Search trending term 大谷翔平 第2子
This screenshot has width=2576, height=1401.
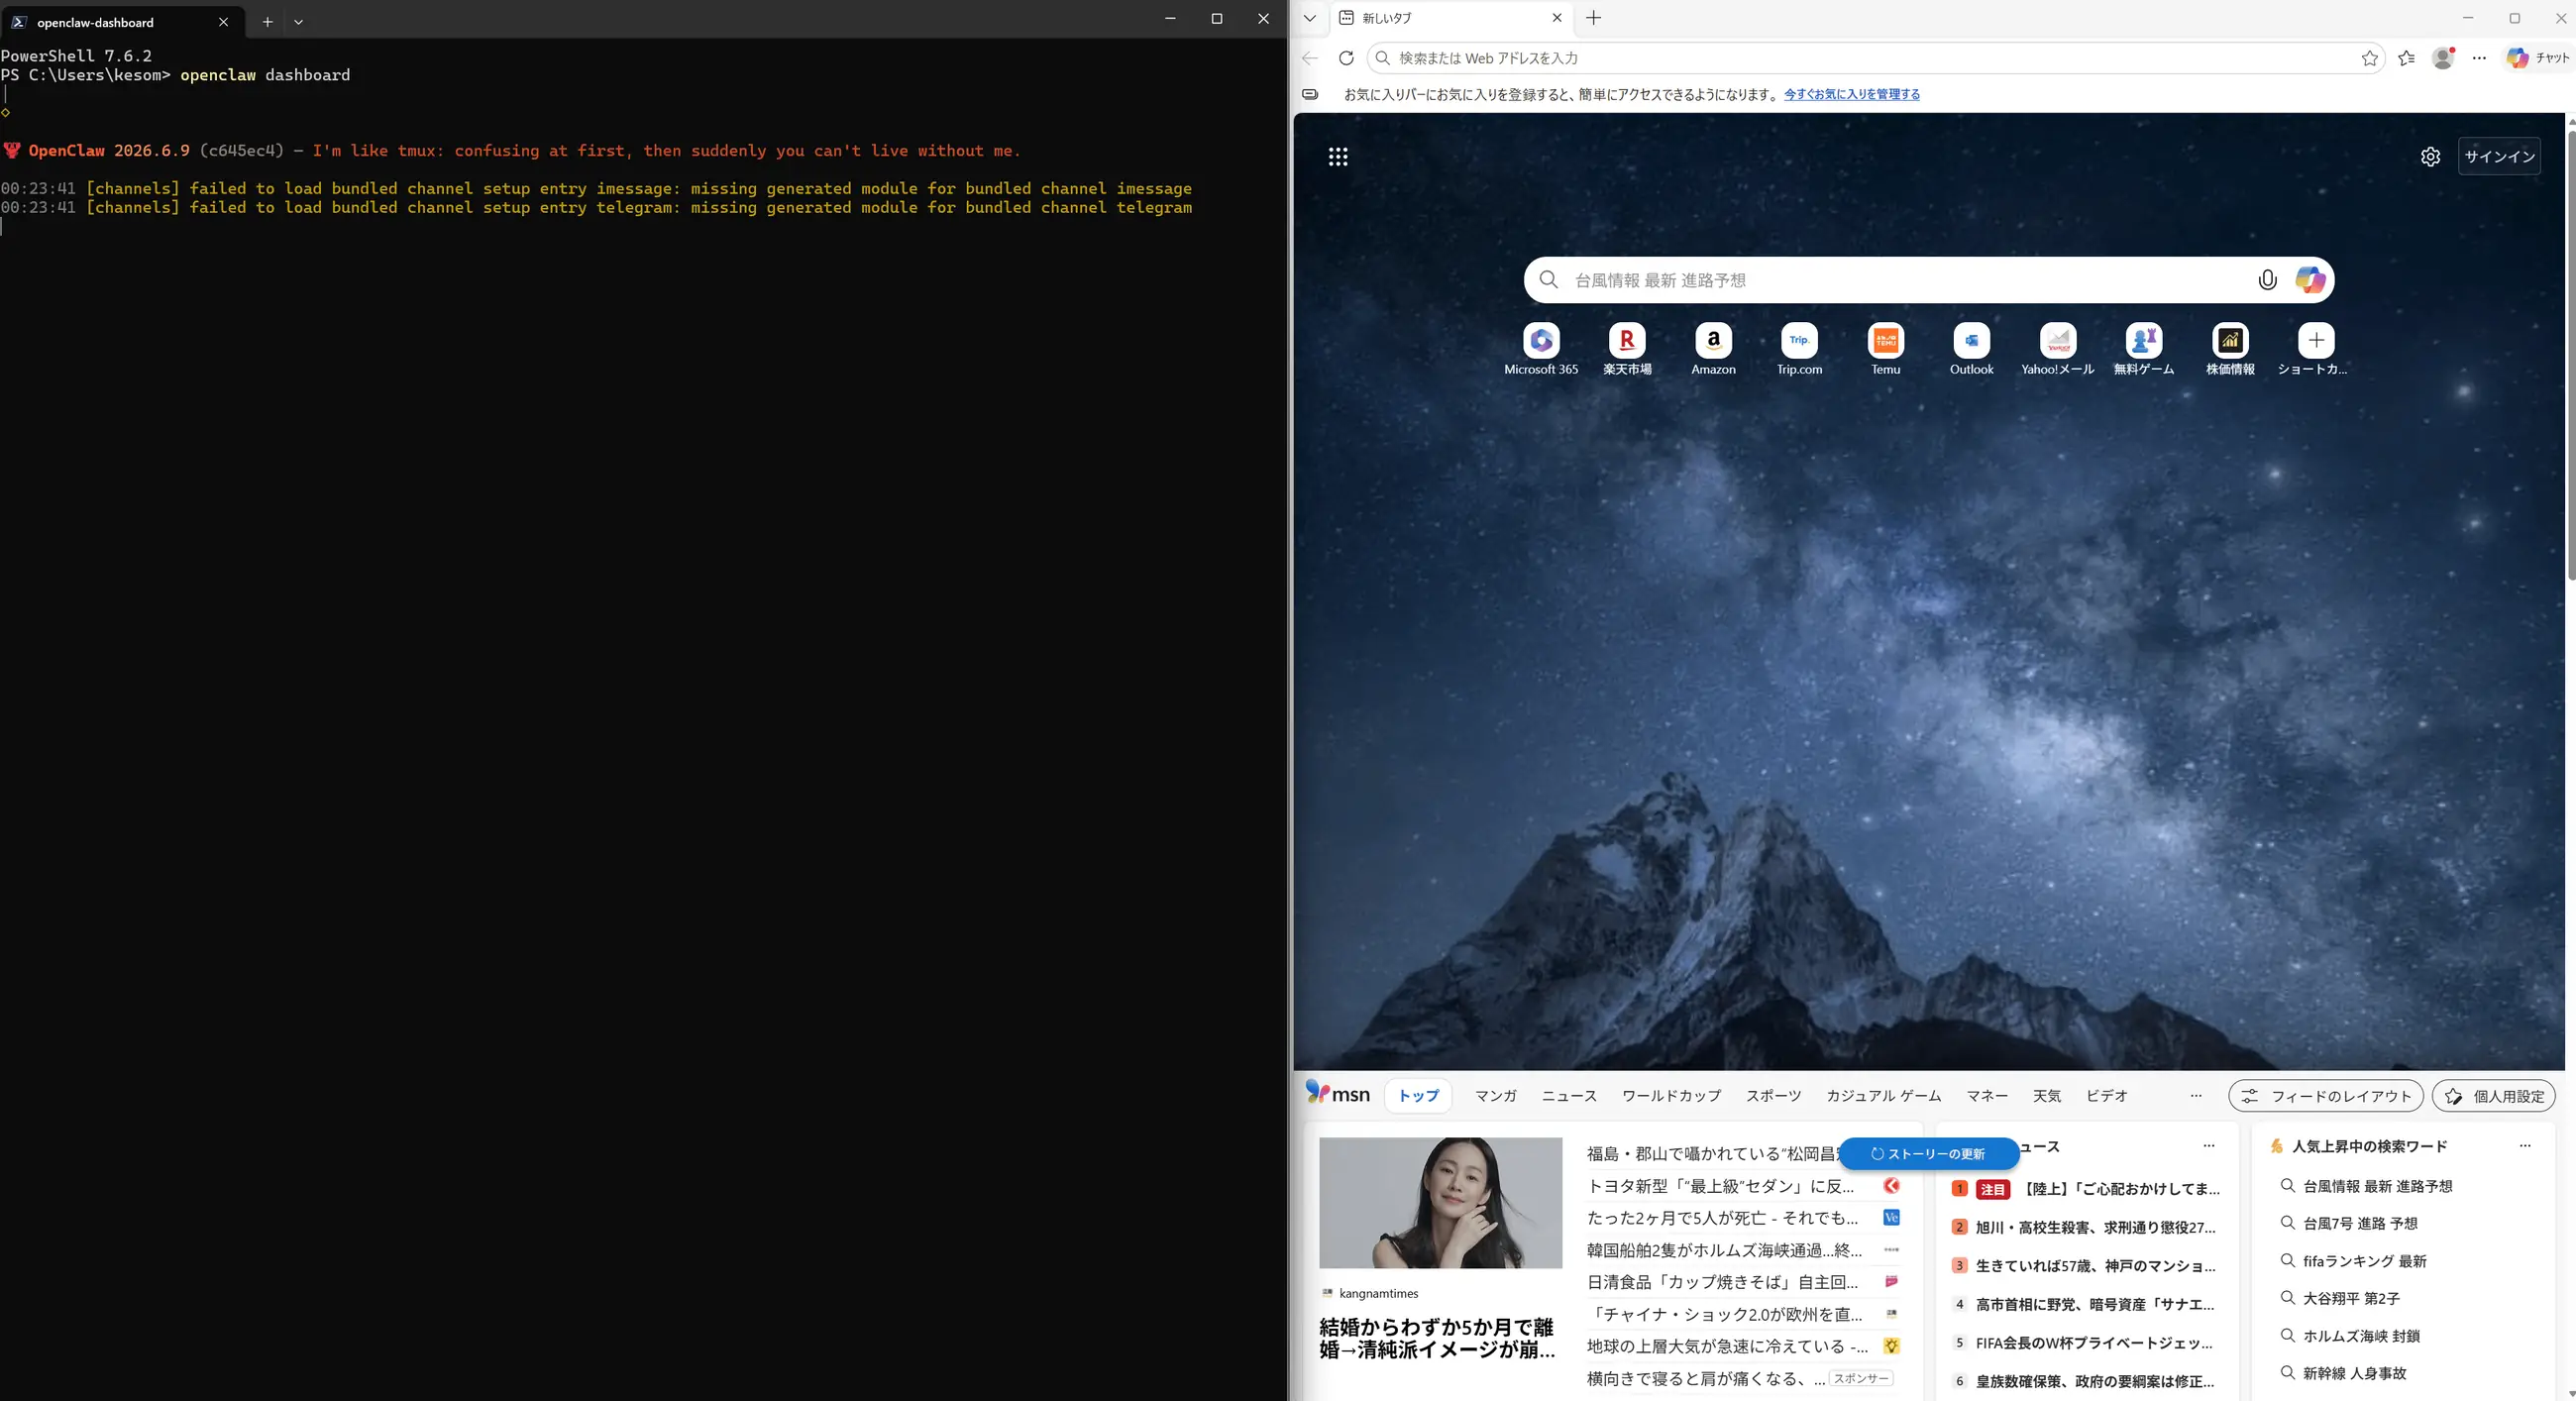coord(2350,1298)
